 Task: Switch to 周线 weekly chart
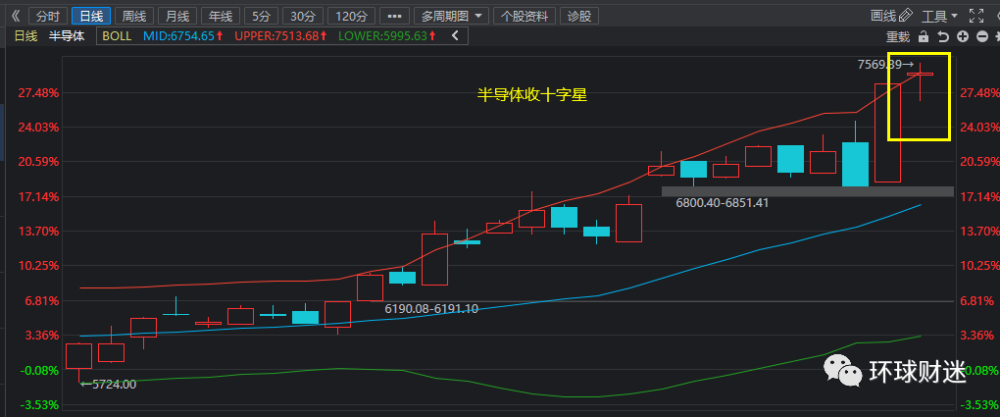pyautogui.click(x=134, y=16)
